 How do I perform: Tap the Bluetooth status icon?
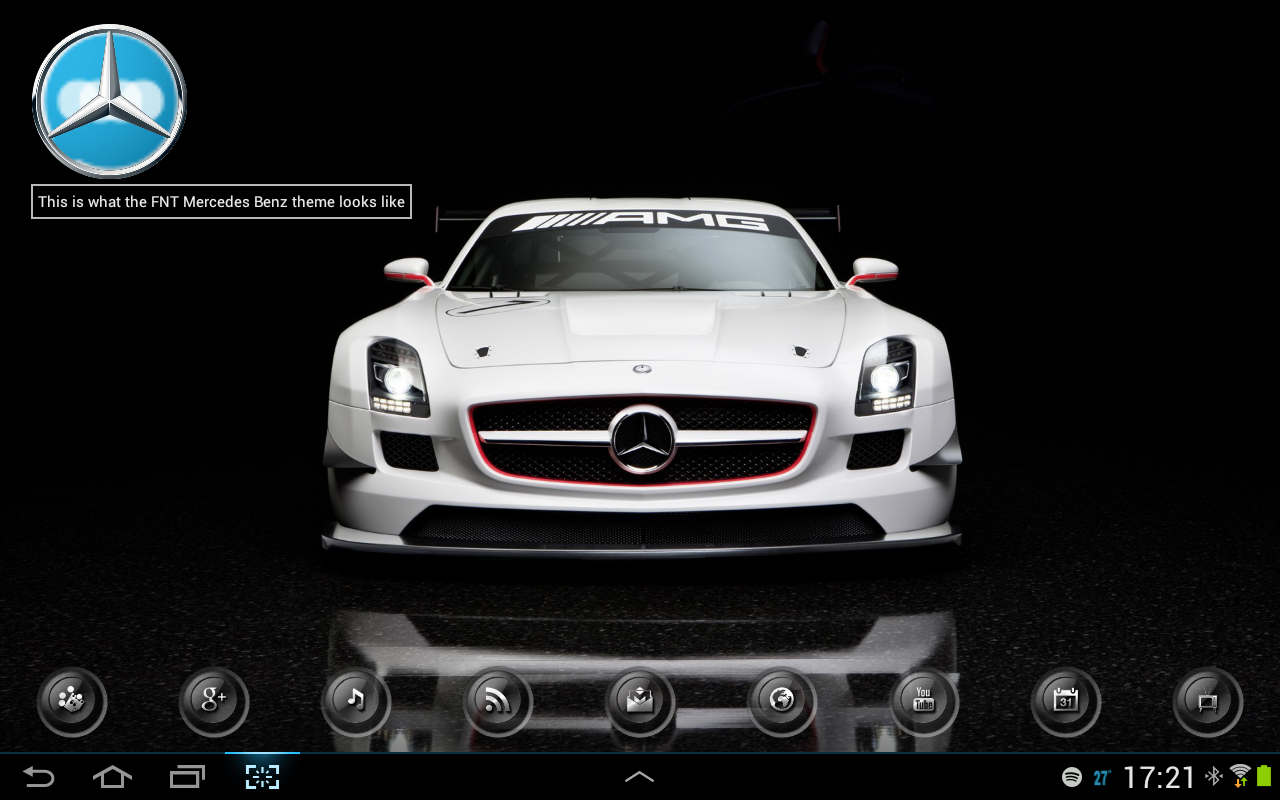tap(1214, 777)
